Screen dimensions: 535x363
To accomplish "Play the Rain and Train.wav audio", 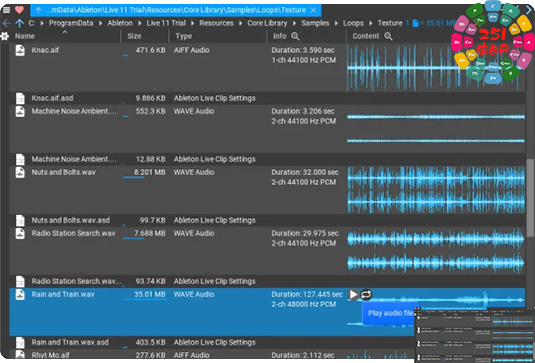I will click(353, 294).
